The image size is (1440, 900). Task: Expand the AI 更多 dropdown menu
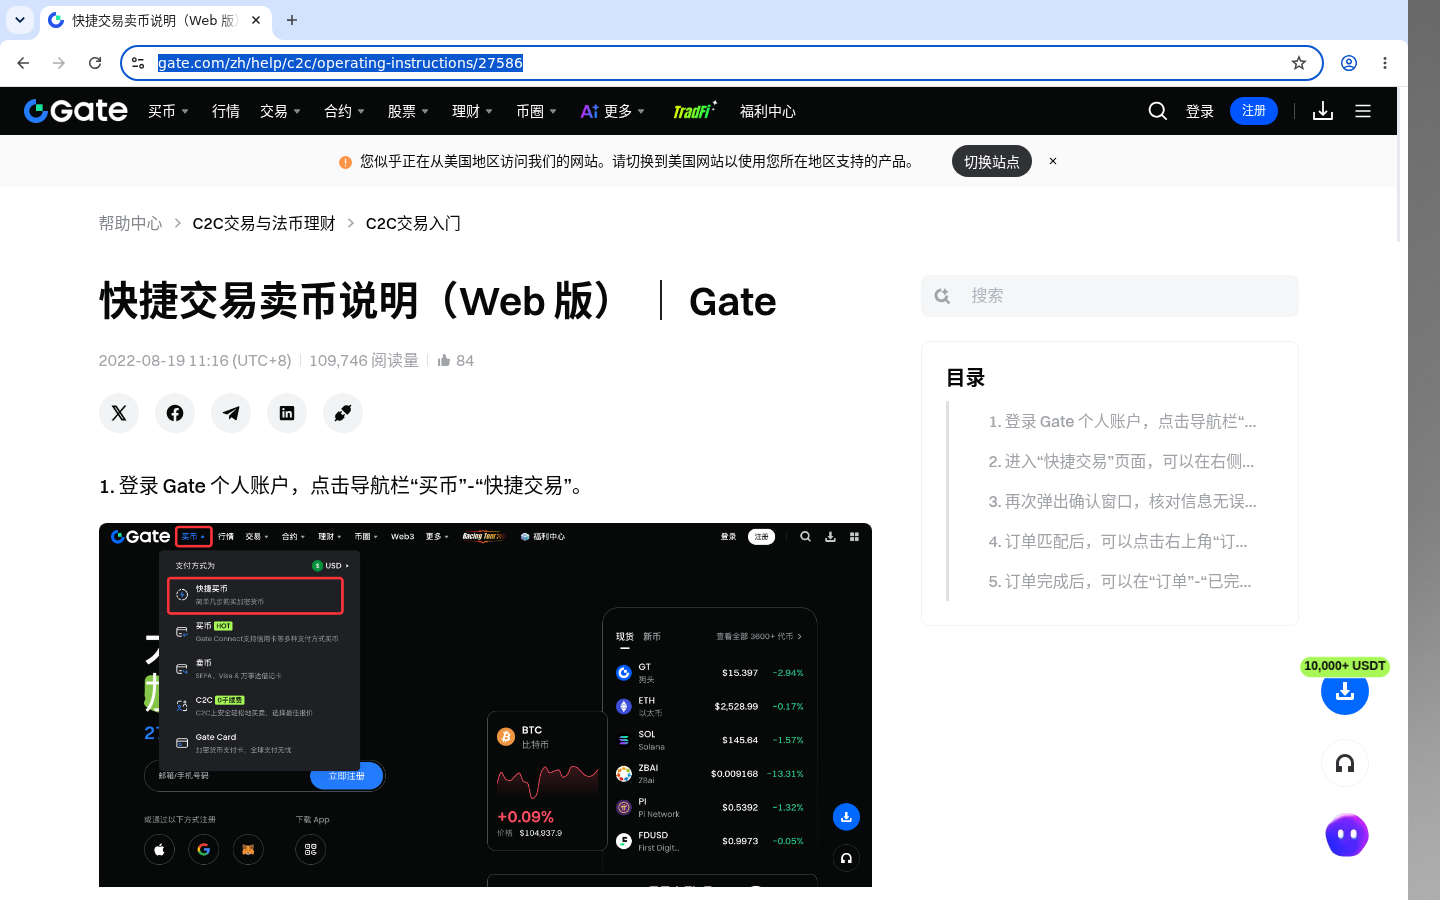pyautogui.click(x=613, y=111)
